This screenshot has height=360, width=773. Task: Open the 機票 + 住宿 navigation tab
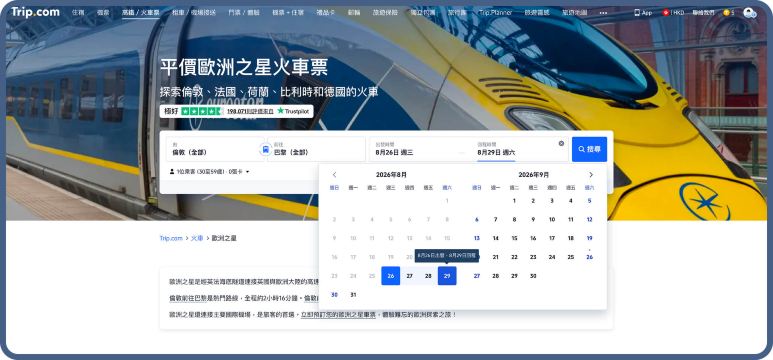click(x=288, y=13)
